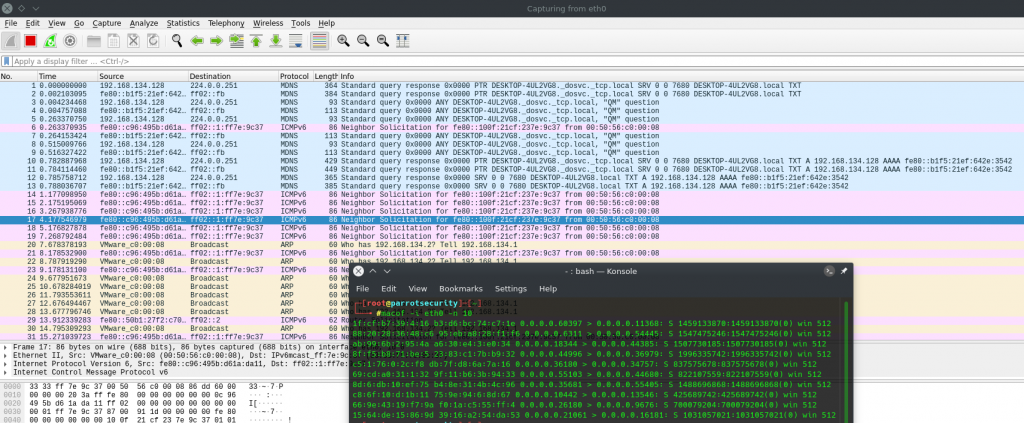Sort by the Info column header
The width and height of the screenshot is (1024, 423).
681,76
